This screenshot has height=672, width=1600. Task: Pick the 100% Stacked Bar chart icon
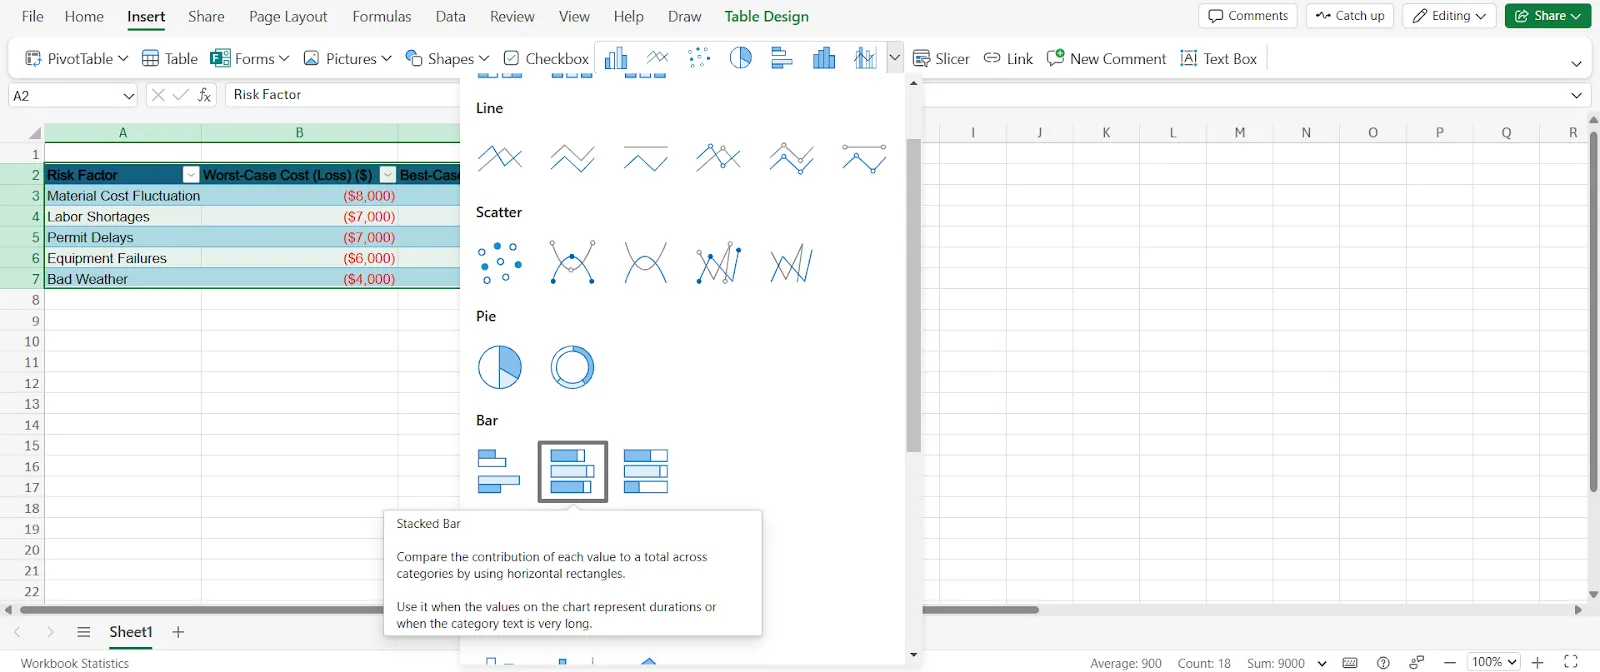coord(646,471)
